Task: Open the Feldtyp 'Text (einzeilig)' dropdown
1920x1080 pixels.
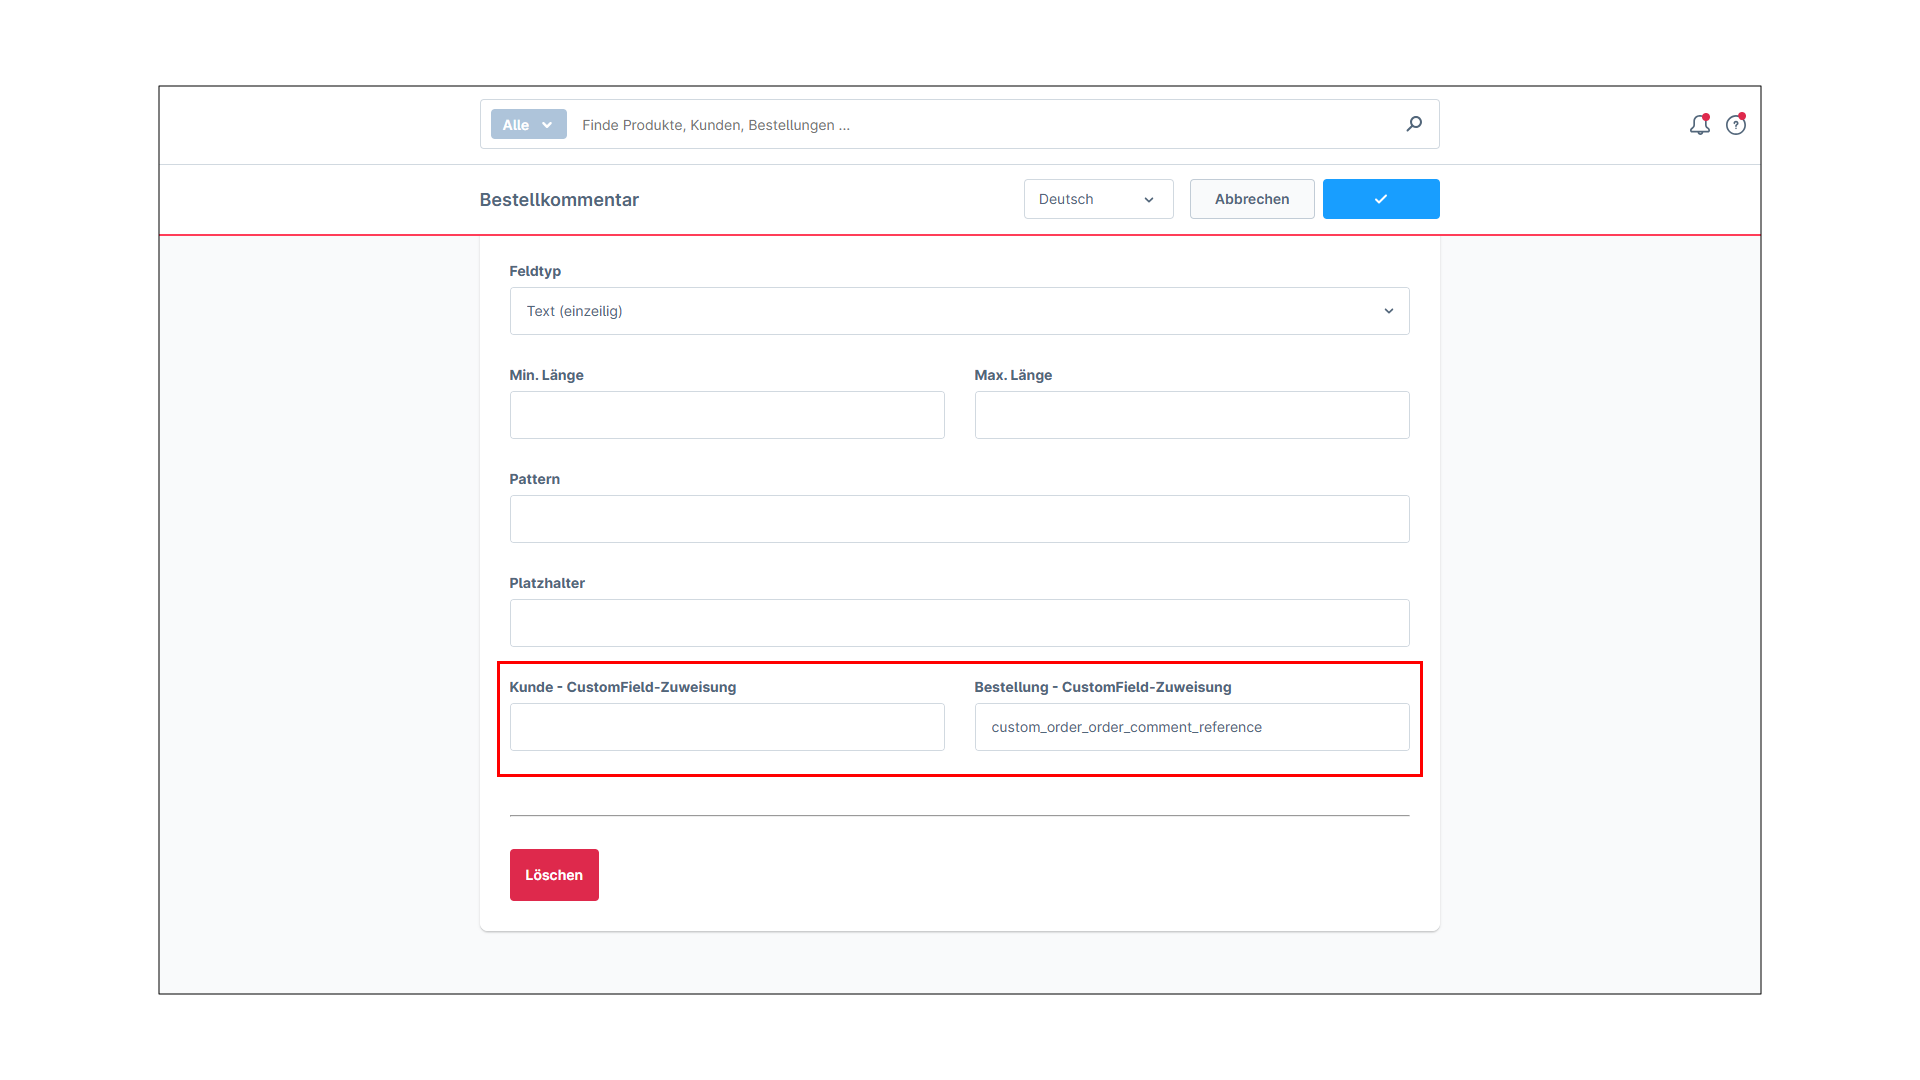Action: [959, 311]
